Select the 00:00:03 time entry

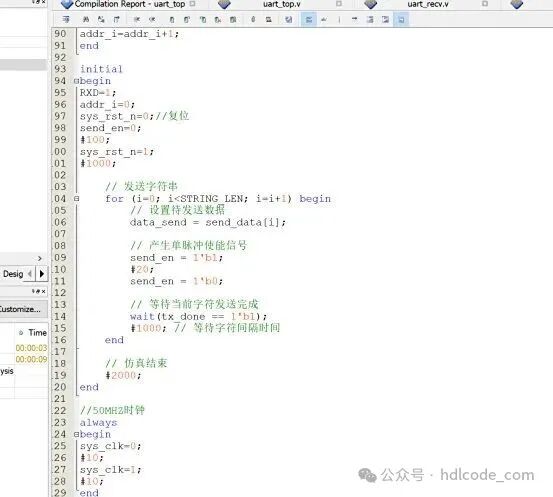click(x=31, y=348)
